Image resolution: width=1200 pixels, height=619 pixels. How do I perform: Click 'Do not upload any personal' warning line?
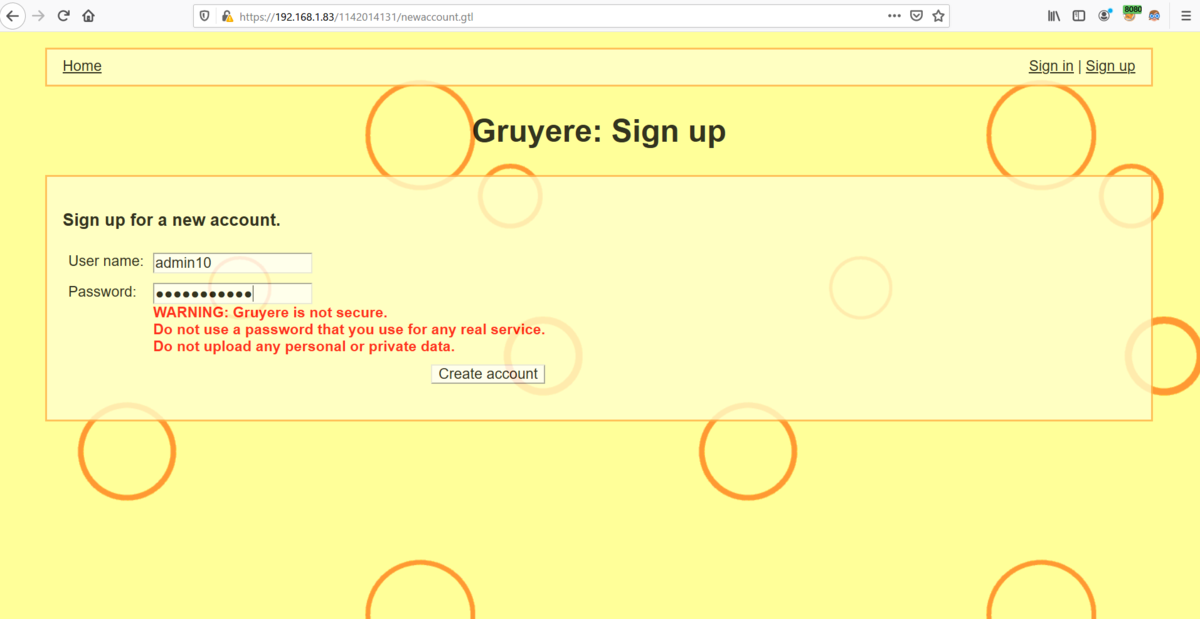coord(304,347)
